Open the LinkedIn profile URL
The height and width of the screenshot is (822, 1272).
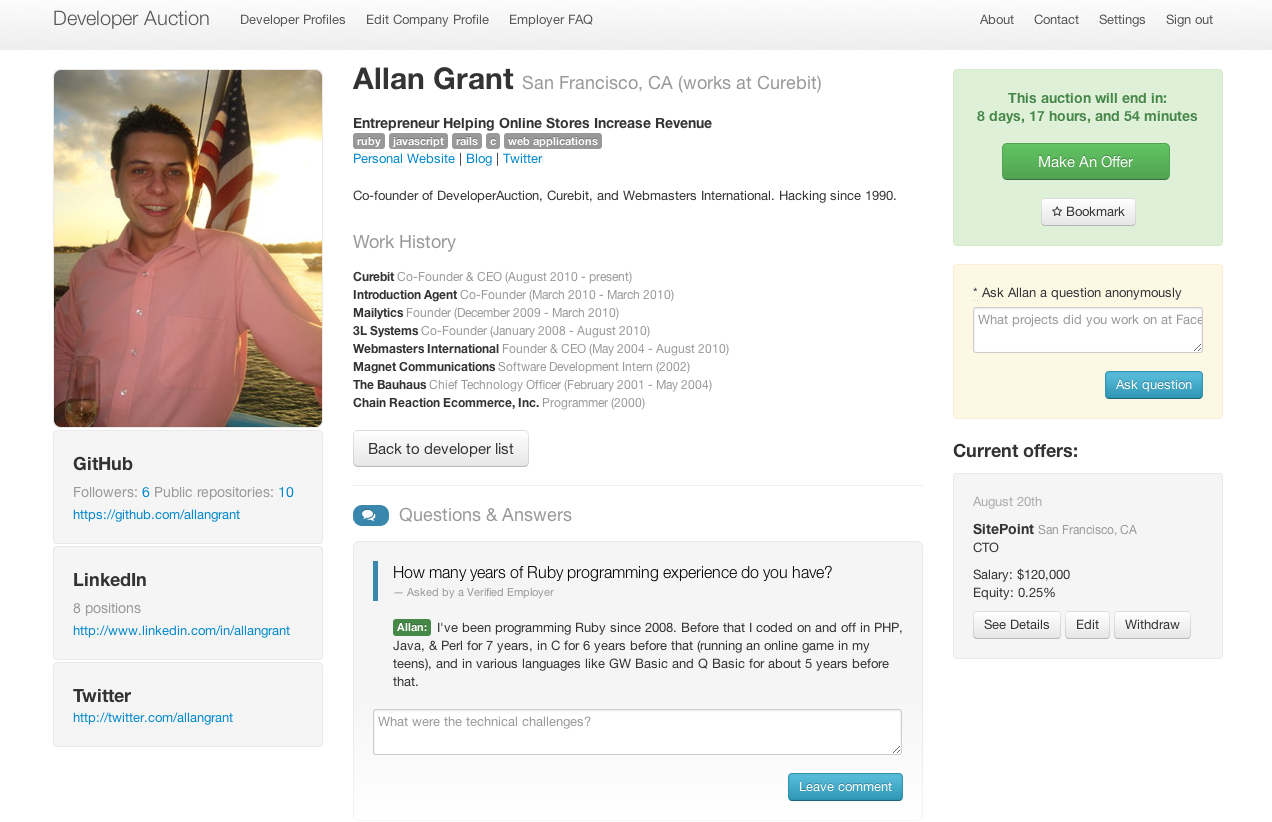coord(181,631)
